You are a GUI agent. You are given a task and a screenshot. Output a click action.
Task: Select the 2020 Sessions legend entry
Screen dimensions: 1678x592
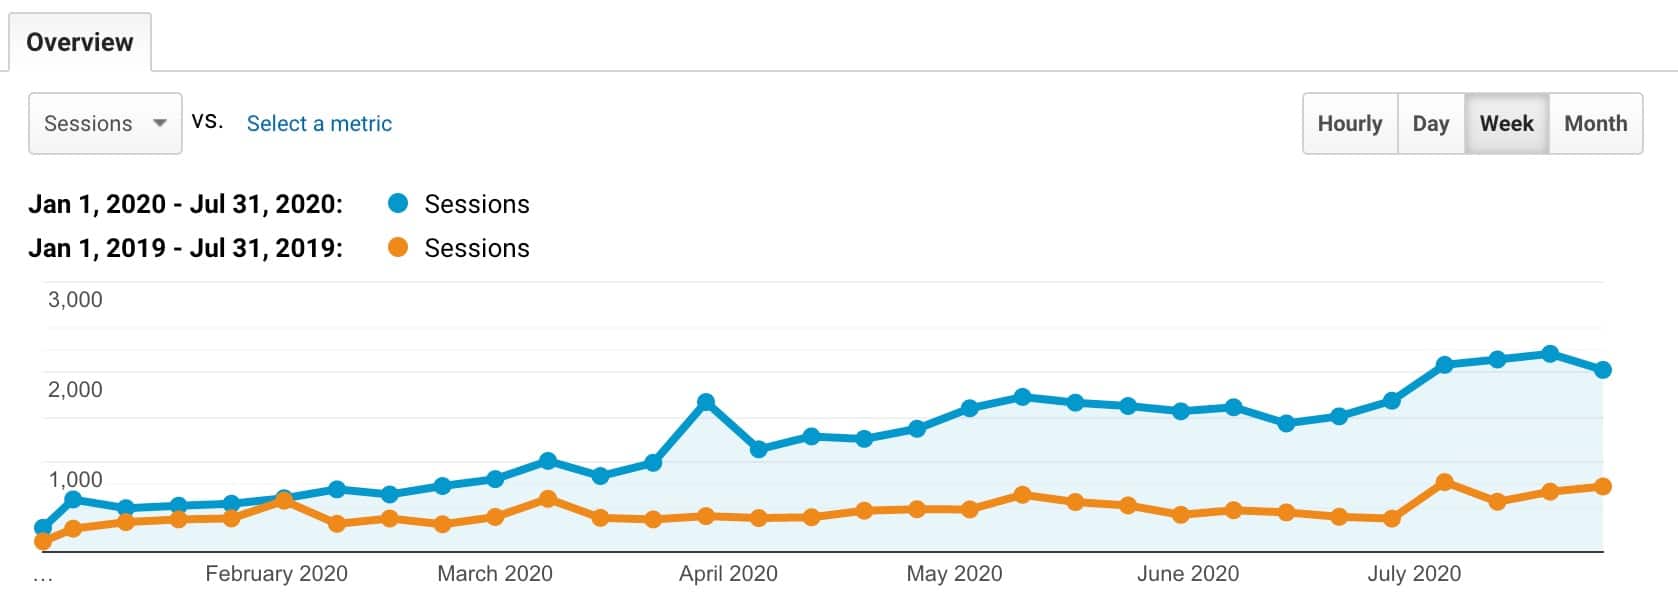[x=477, y=204]
